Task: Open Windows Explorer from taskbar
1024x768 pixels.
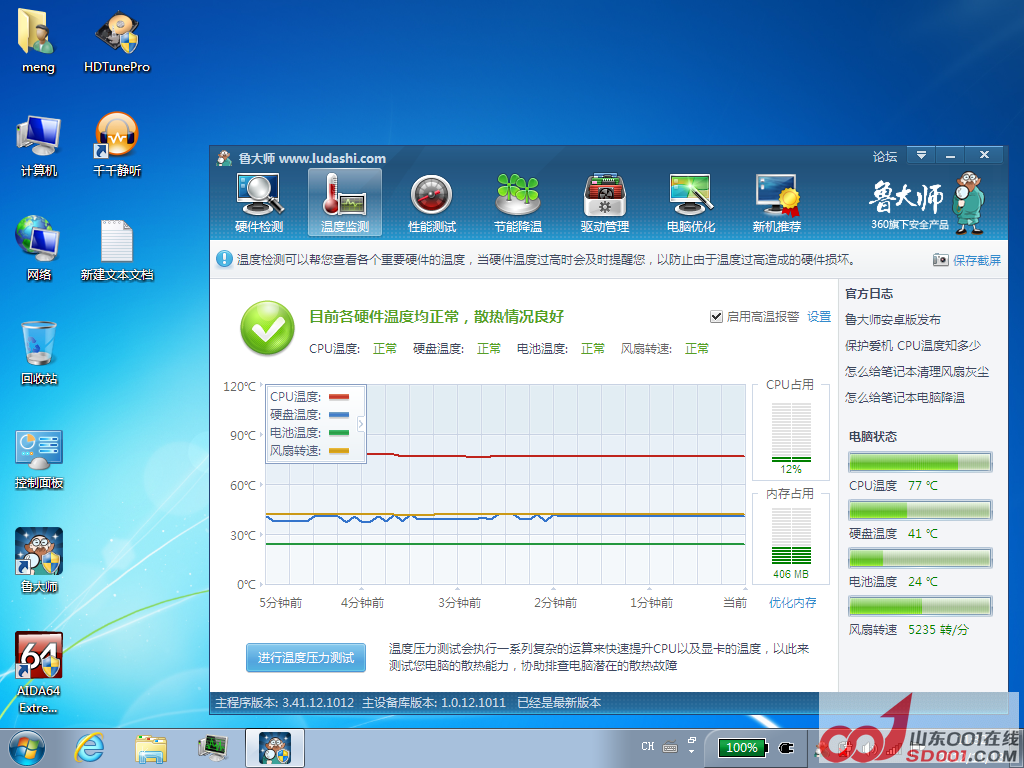Action: click(x=151, y=748)
